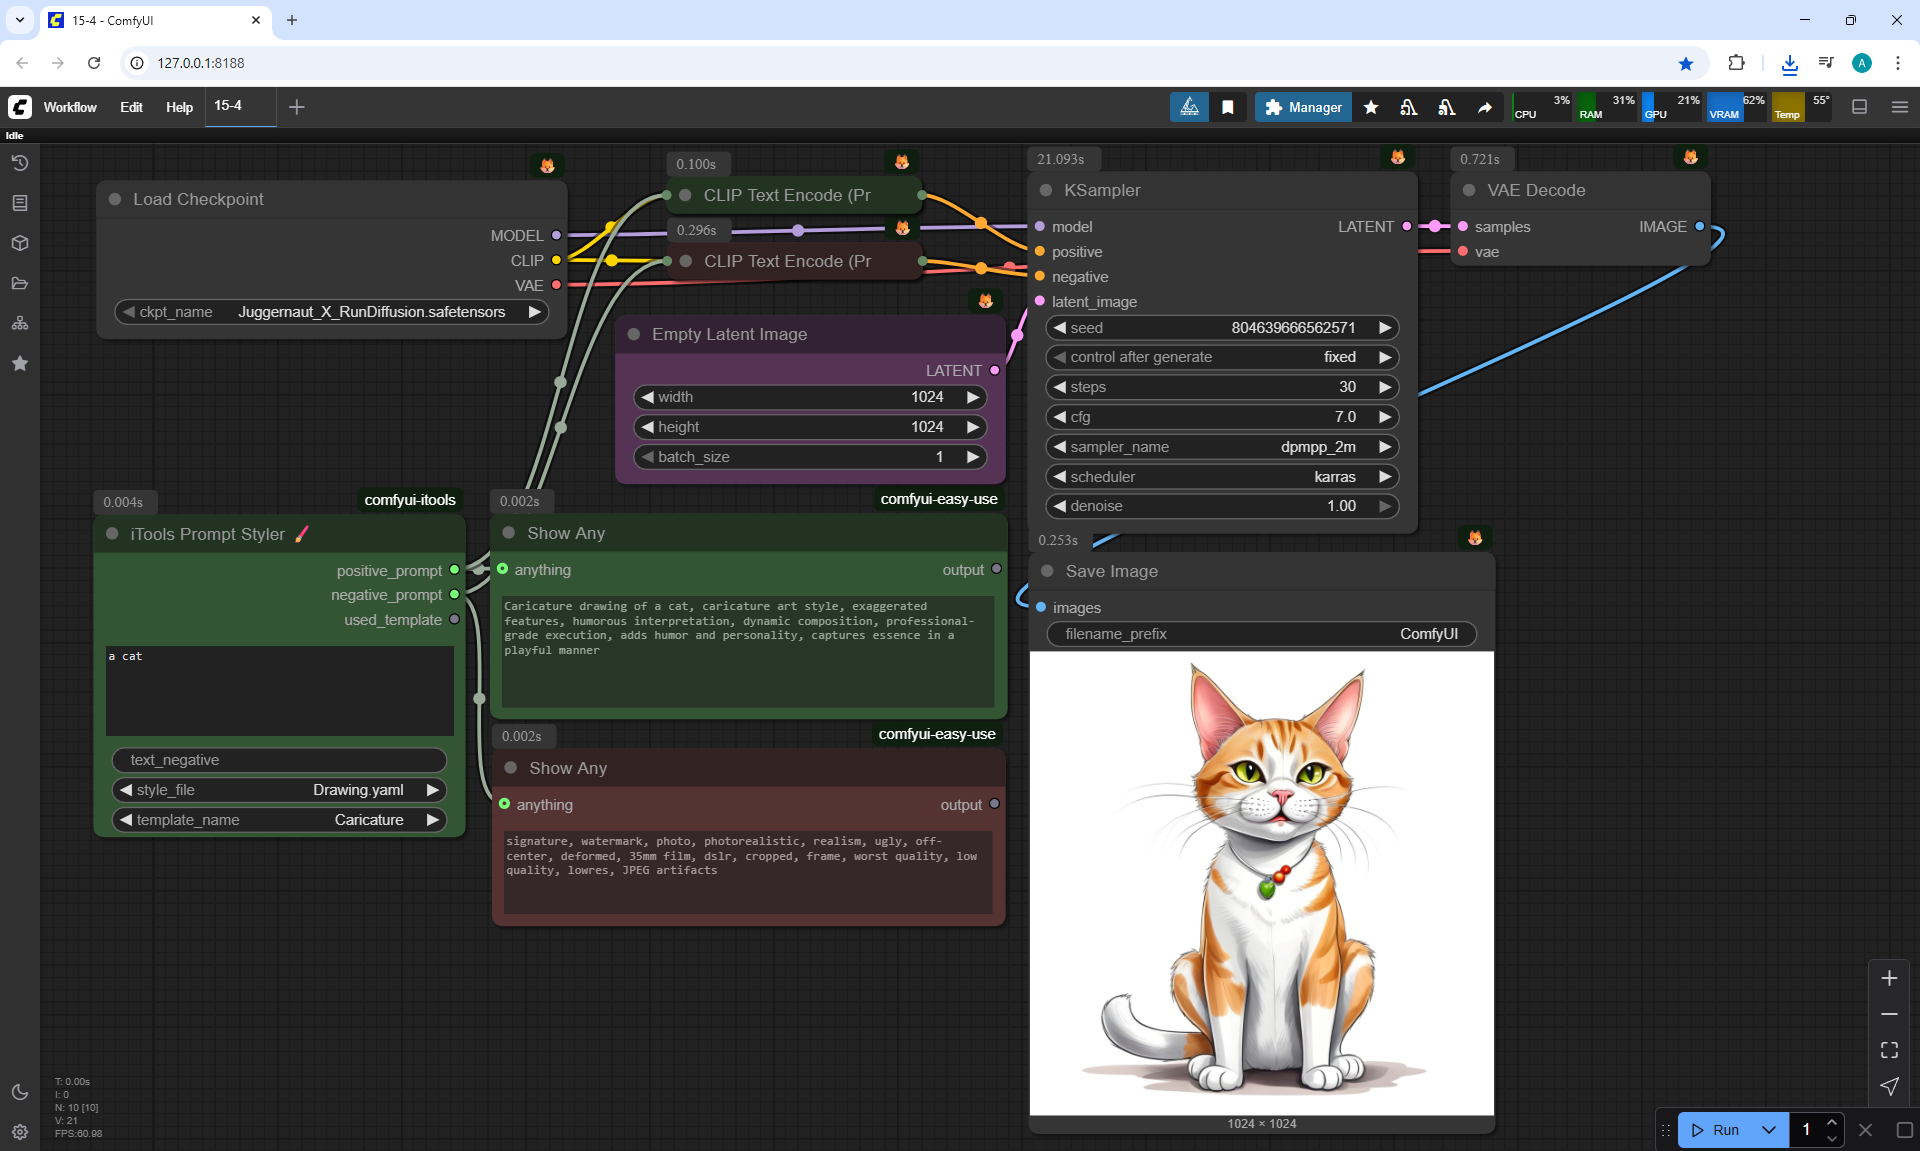Image resolution: width=1920 pixels, height=1151 pixels.
Task: Click the fit view icon
Action: [x=1889, y=1050]
